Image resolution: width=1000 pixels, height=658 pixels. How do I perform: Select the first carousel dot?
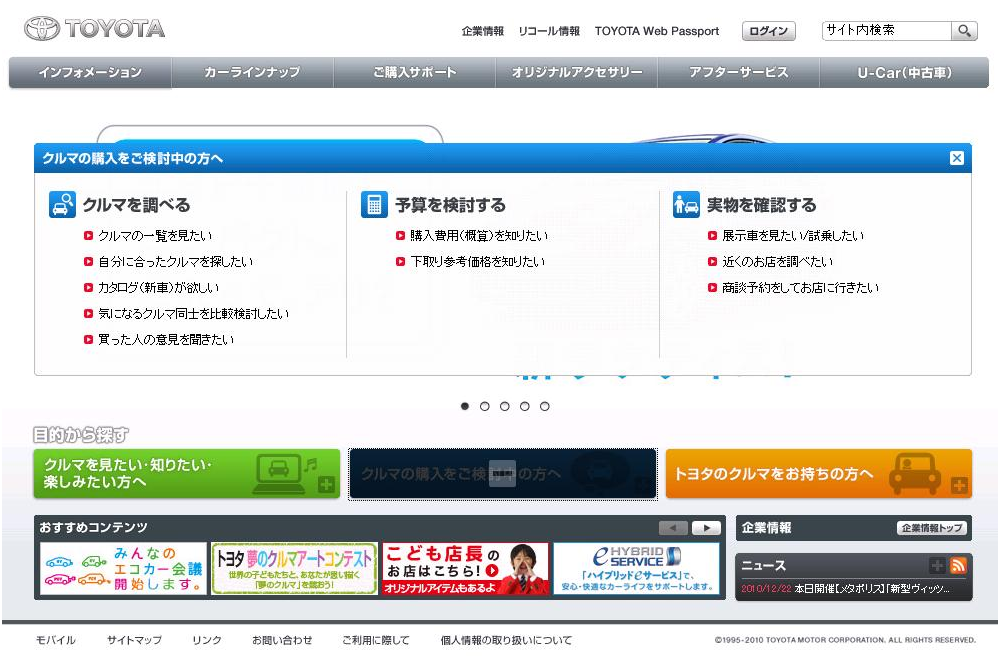465,406
